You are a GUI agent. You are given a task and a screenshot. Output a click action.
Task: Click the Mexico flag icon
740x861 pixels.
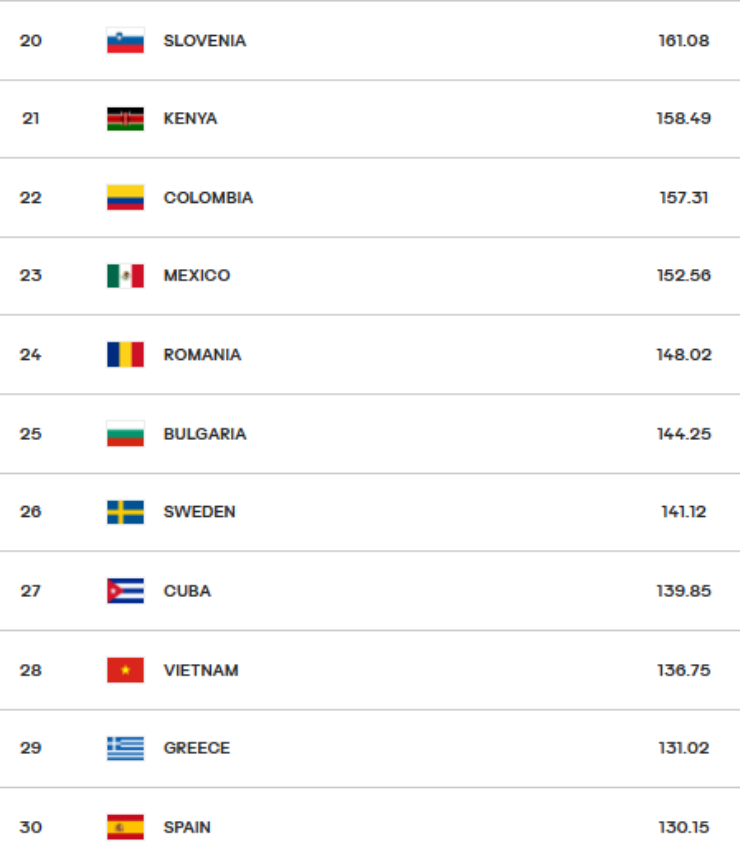[x=125, y=276]
